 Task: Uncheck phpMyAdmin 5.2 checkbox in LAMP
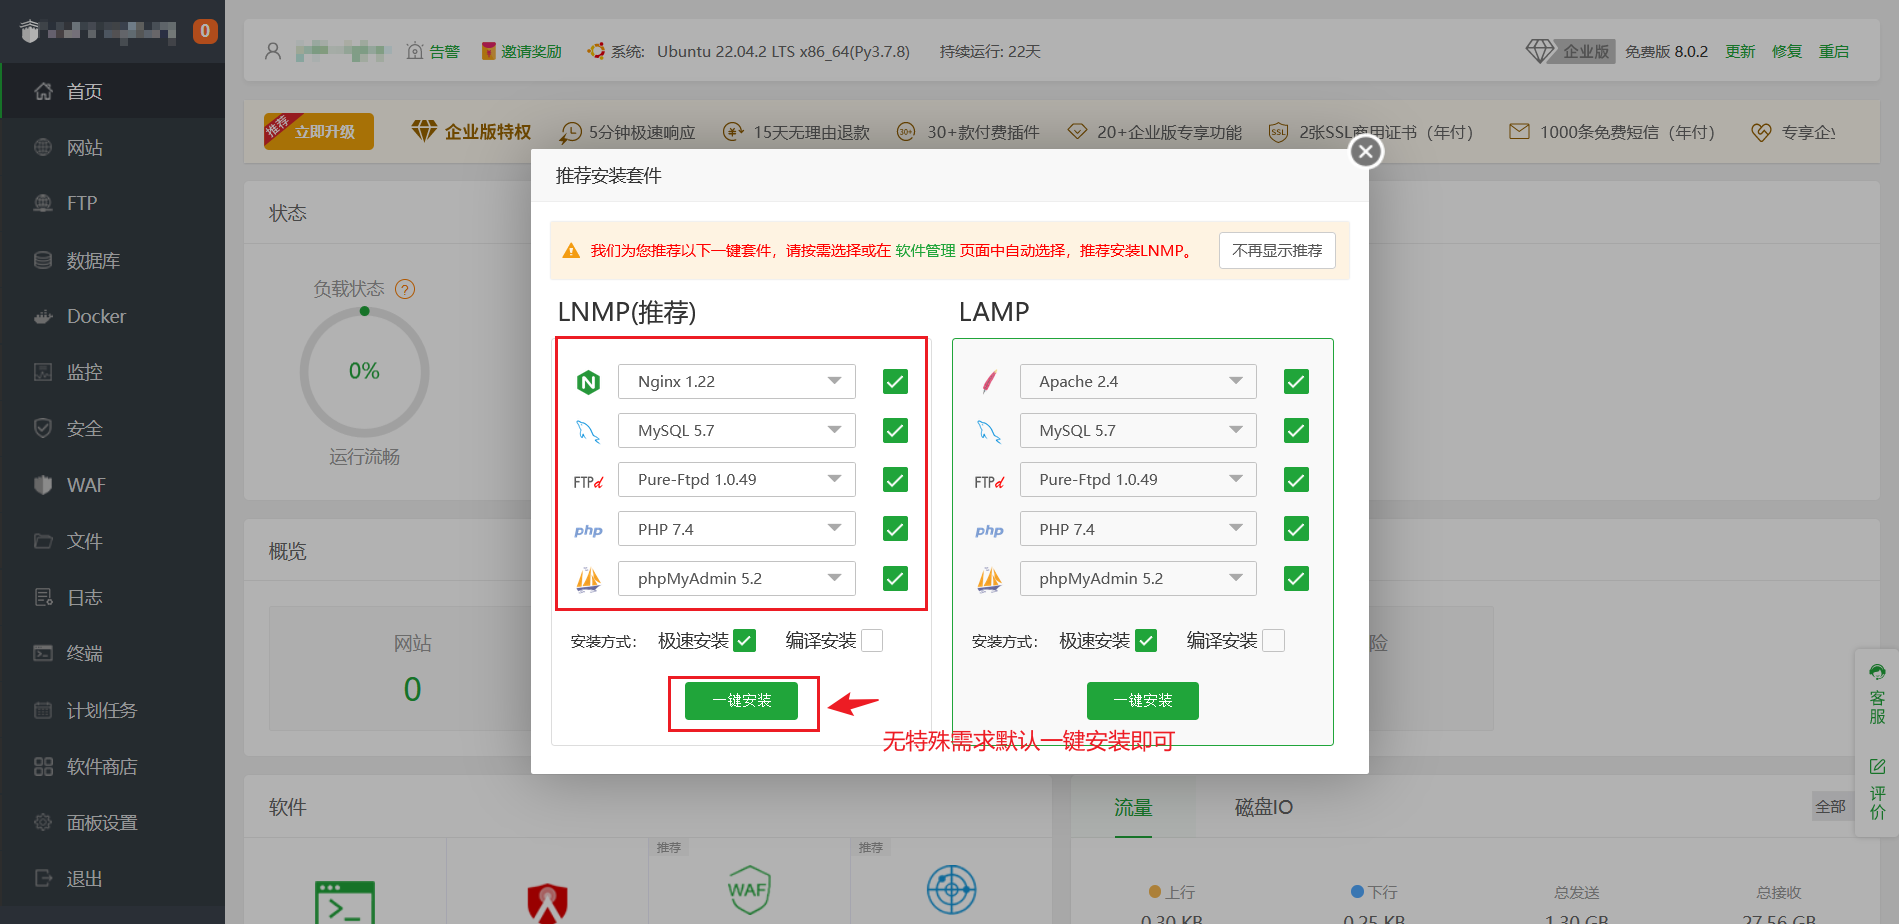(1296, 579)
